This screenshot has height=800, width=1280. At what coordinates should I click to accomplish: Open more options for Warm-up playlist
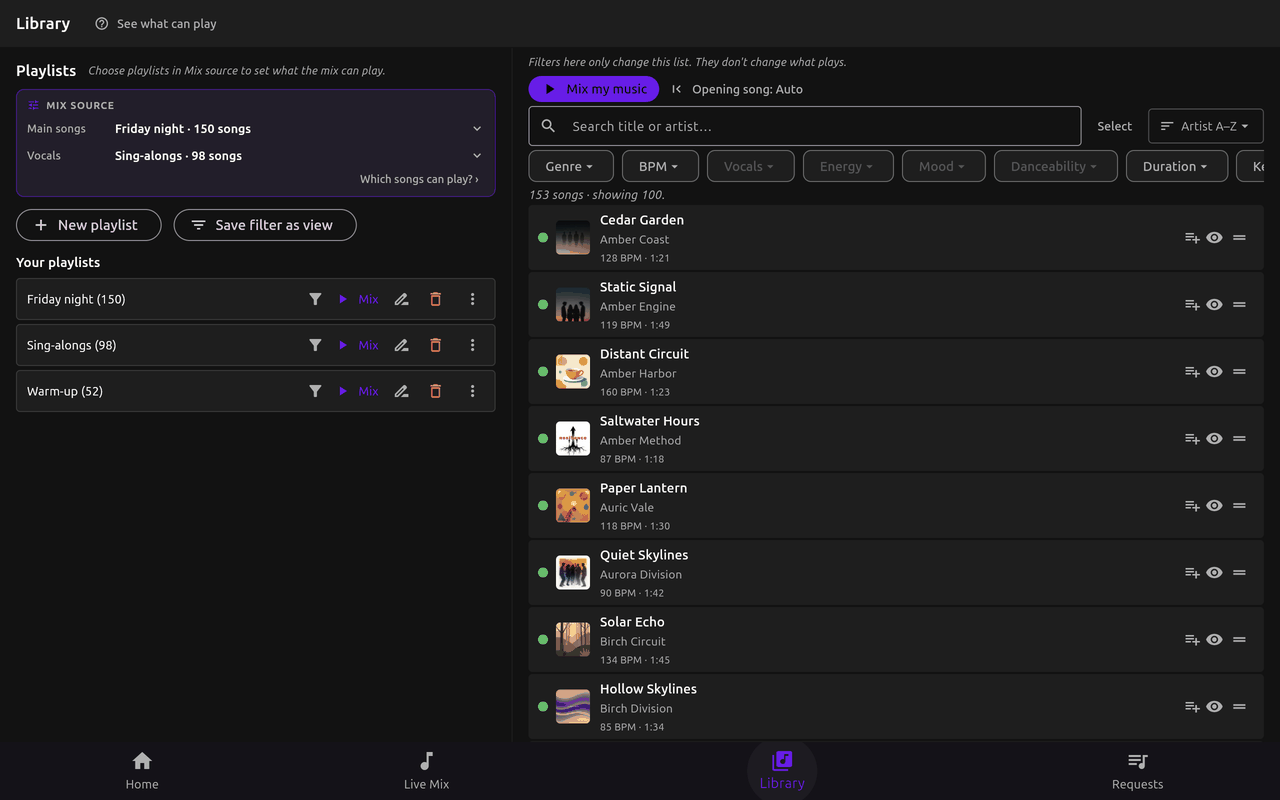pyautogui.click(x=473, y=391)
